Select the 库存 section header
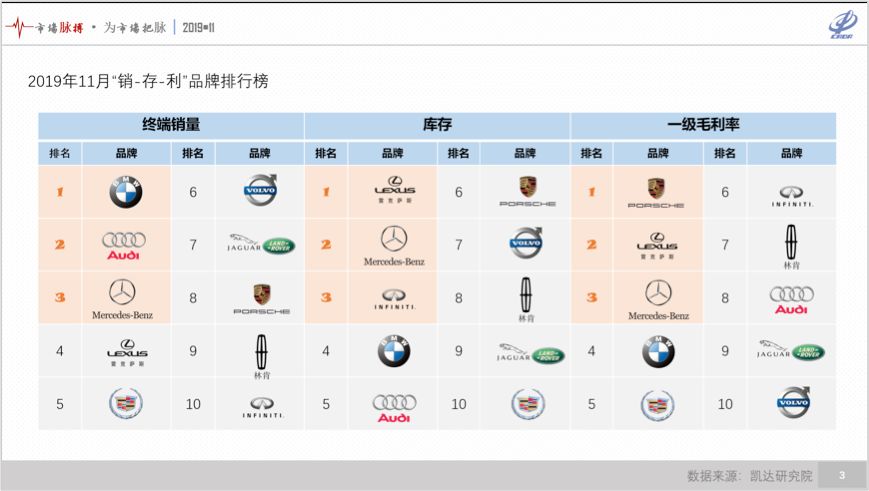Screen dimensions: 869x491 coord(437,125)
